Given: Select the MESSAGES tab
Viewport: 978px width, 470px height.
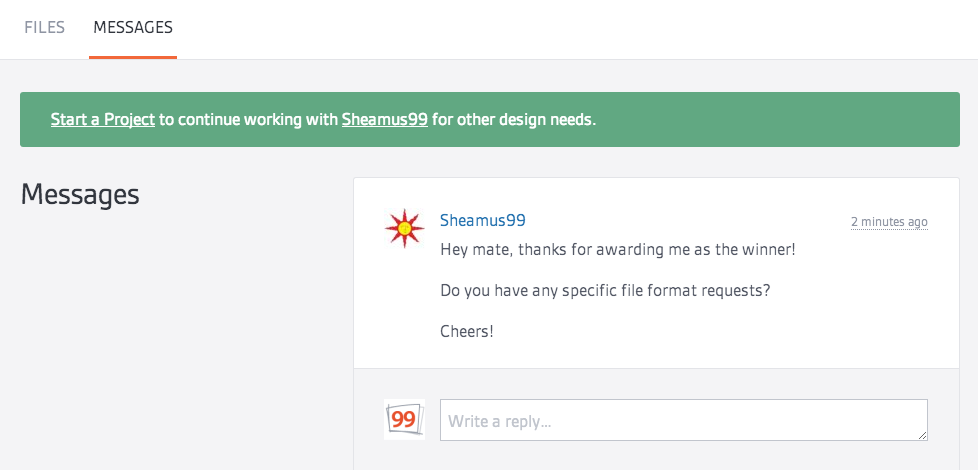Looking at the screenshot, I should click(x=133, y=28).
